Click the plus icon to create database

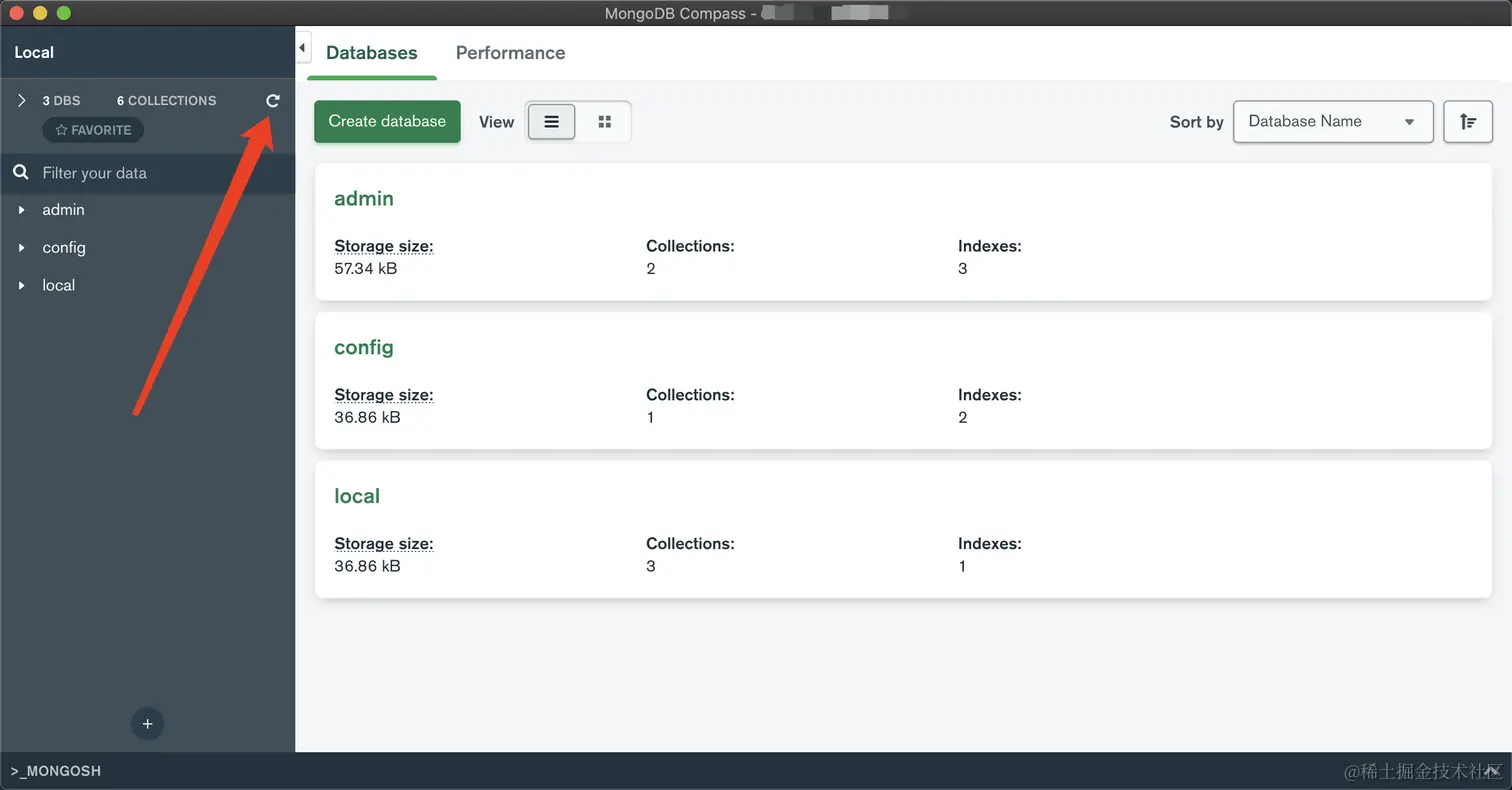click(x=147, y=724)
